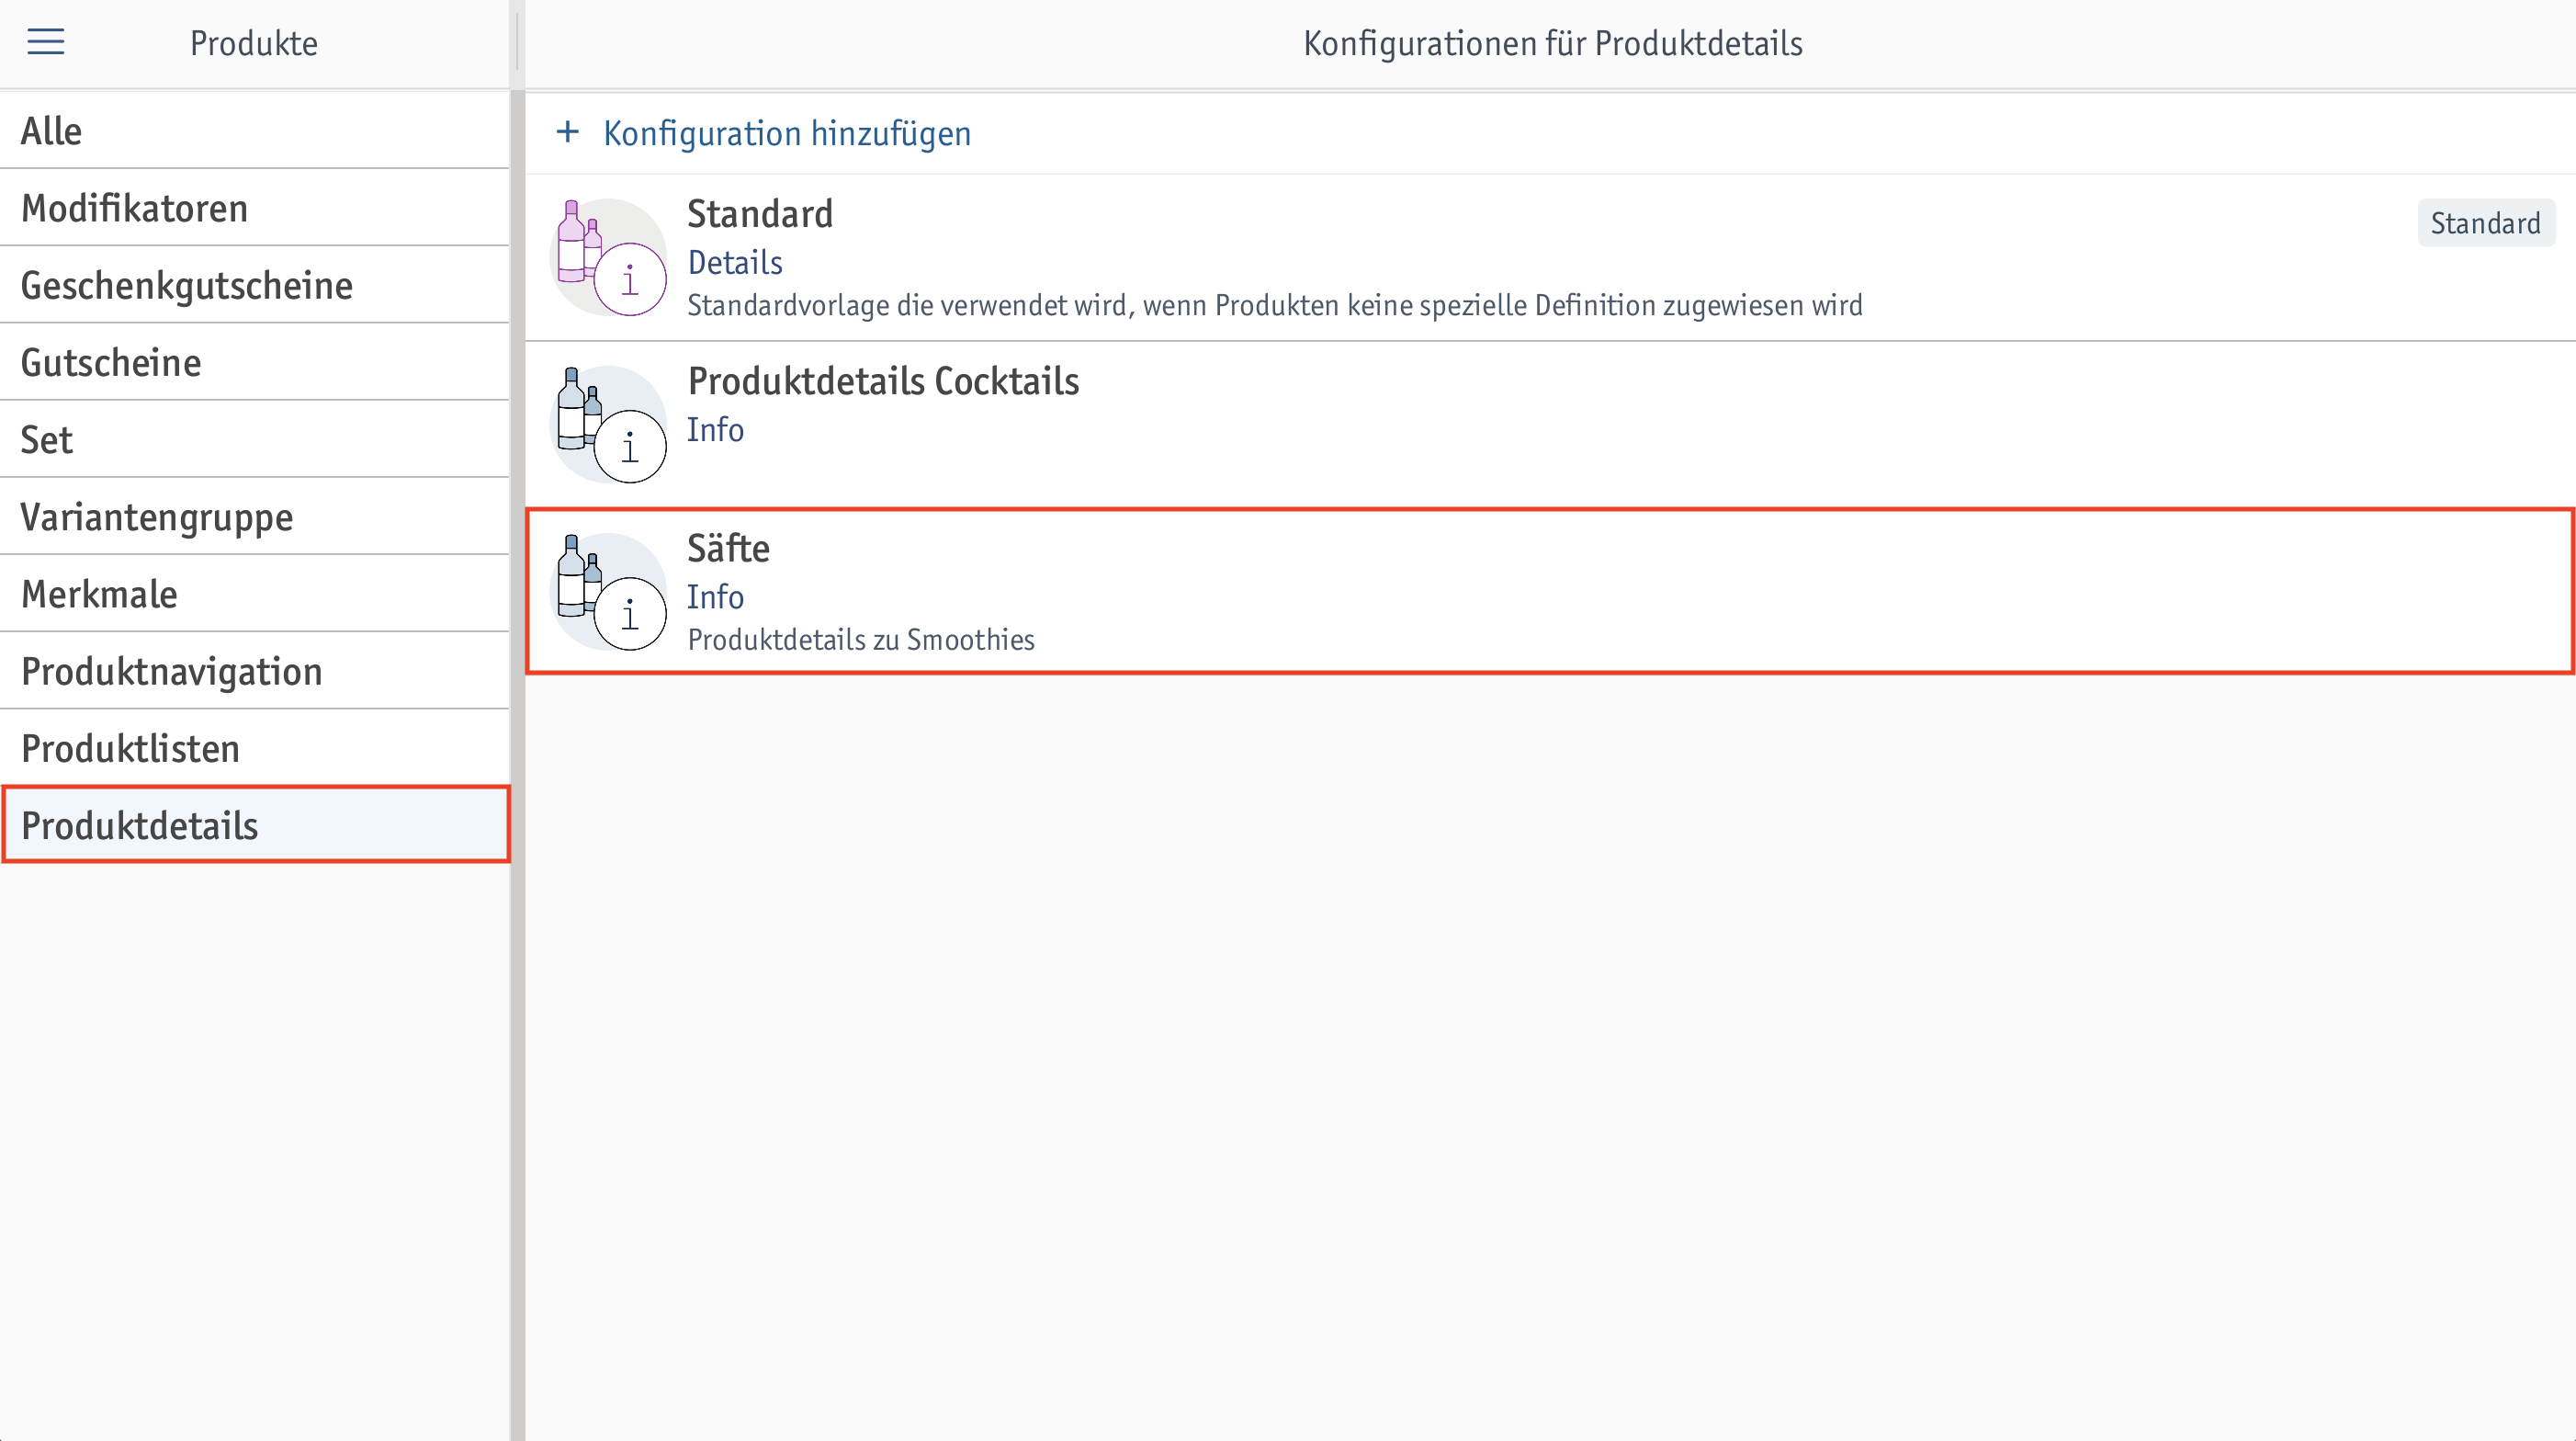Select Alle in the sidebar
The image size is (2576, 1441).
coord(255,131)
